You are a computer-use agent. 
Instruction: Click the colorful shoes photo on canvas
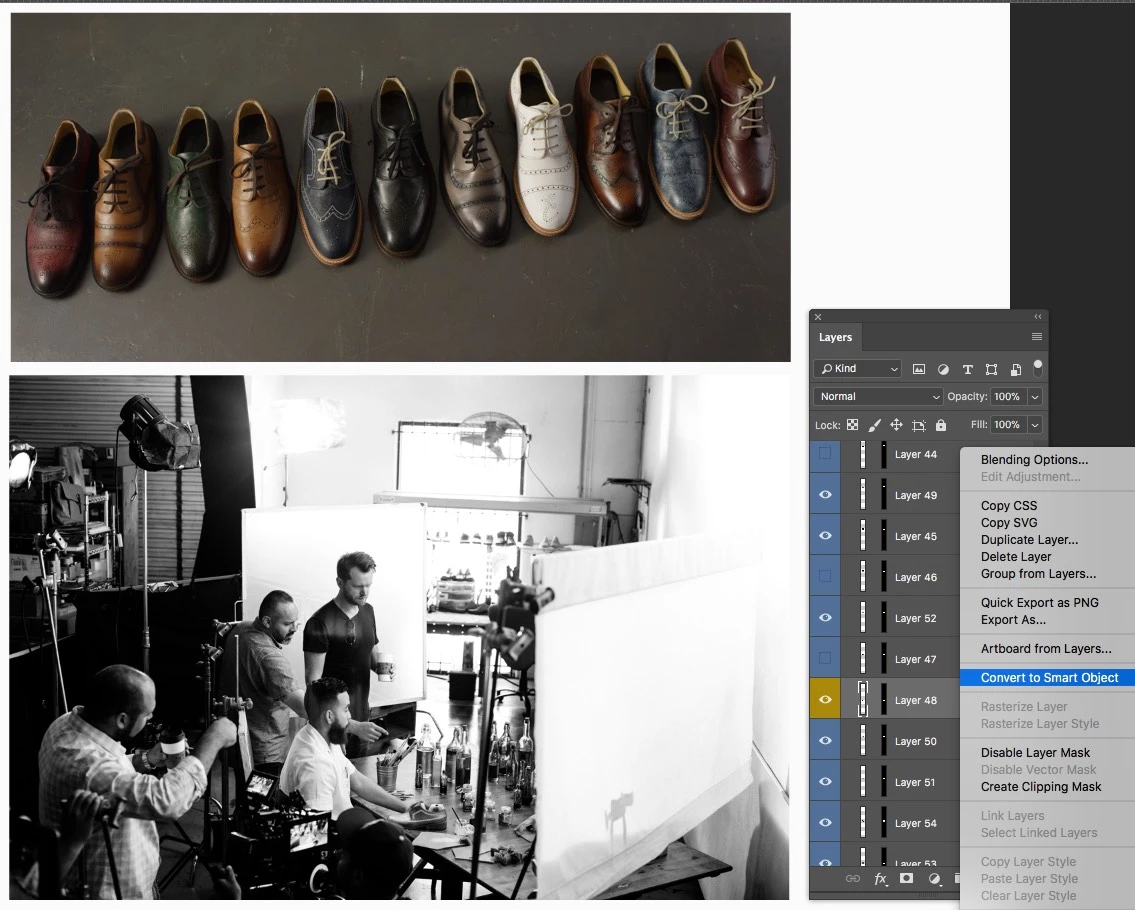(x=400, y=187)
